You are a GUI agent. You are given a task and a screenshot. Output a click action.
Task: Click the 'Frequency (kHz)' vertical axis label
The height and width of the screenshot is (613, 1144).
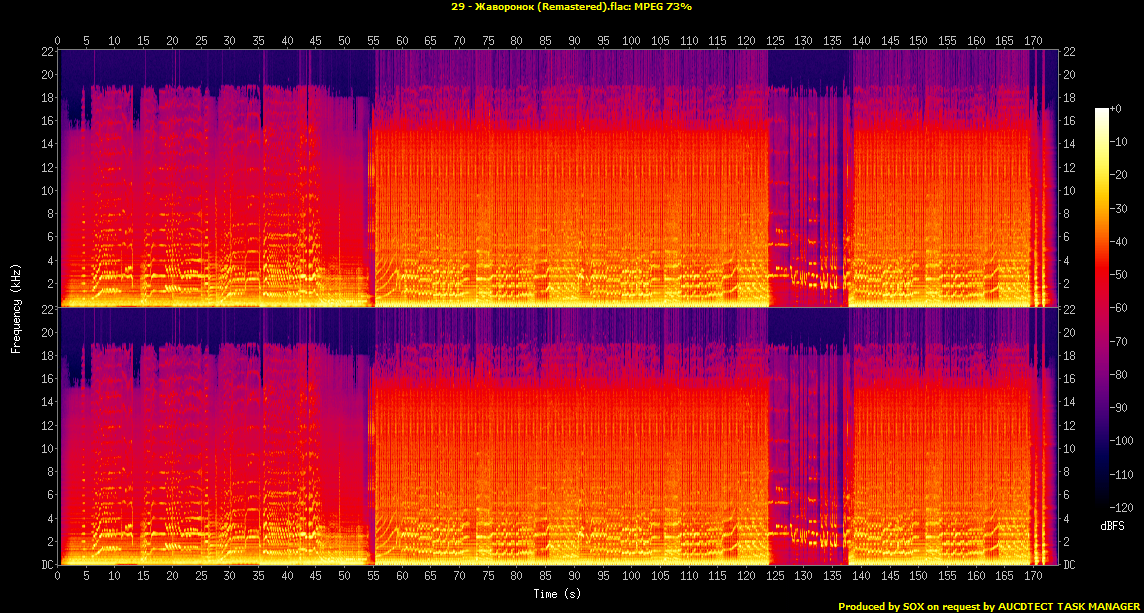pyautogui.click(x=16, y=308)
